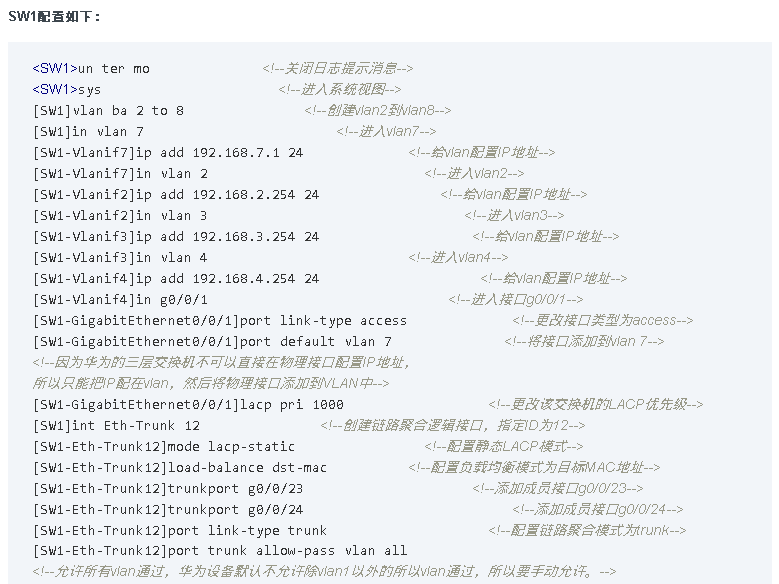Click the 'port default vlan 7' command
The width and height of the screenshot is (779, 584).
315,341
